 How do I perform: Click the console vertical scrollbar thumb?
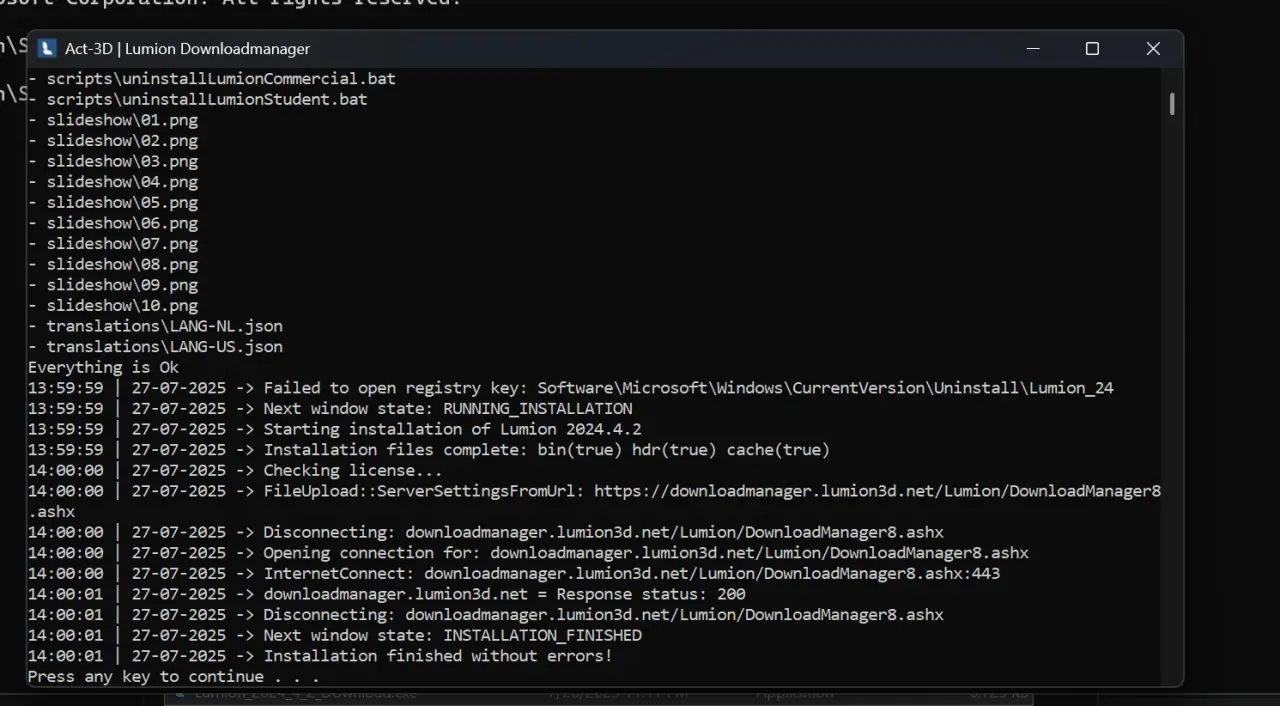[1171, 104]
